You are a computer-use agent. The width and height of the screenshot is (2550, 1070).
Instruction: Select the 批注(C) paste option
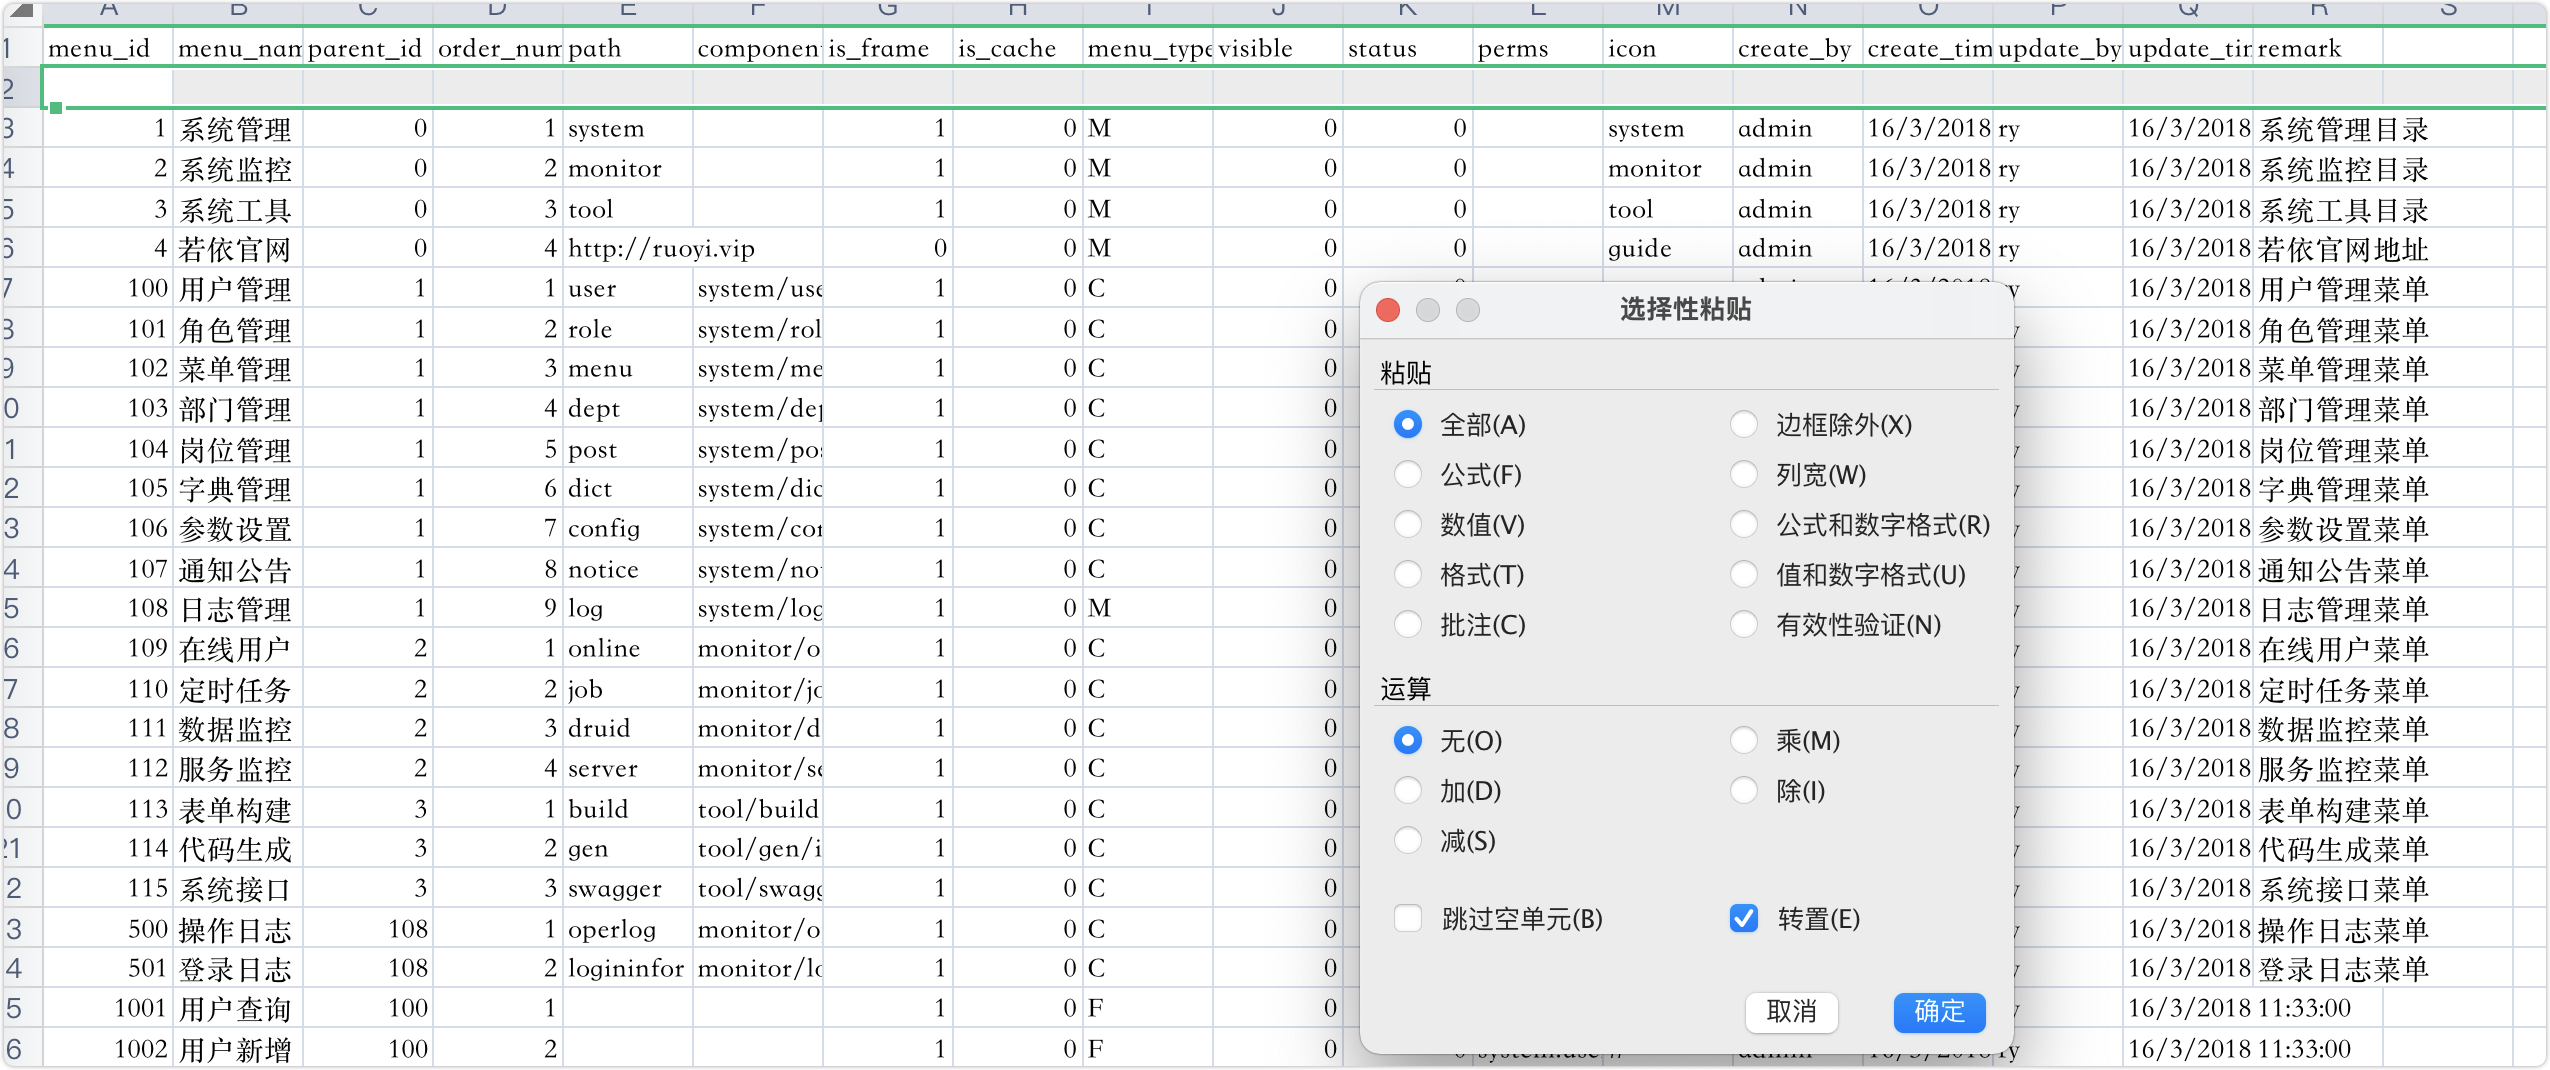point(1407,624)
